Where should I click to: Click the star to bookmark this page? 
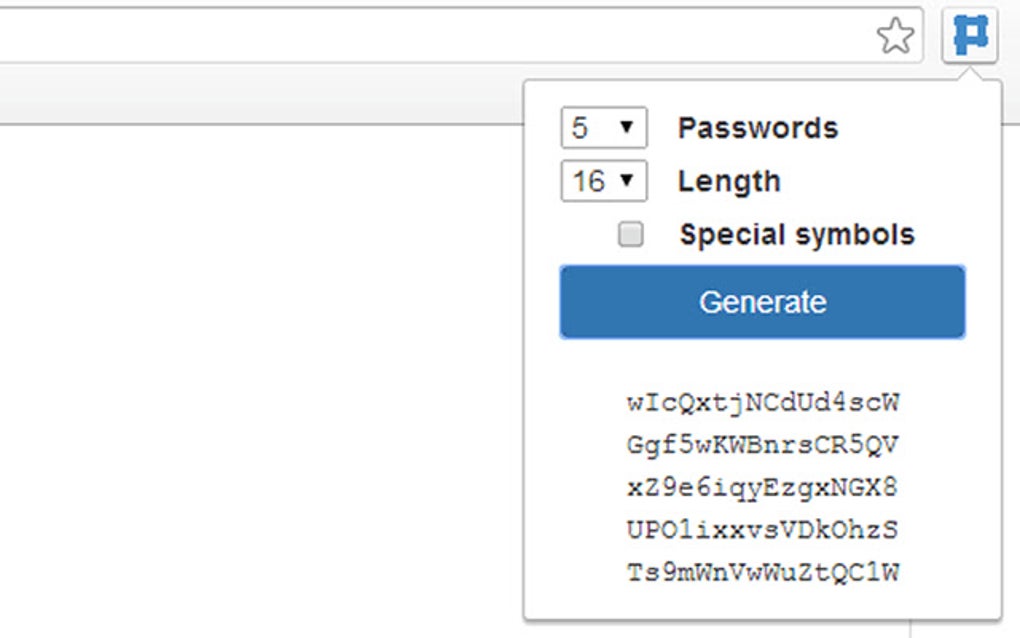point(897,35)
